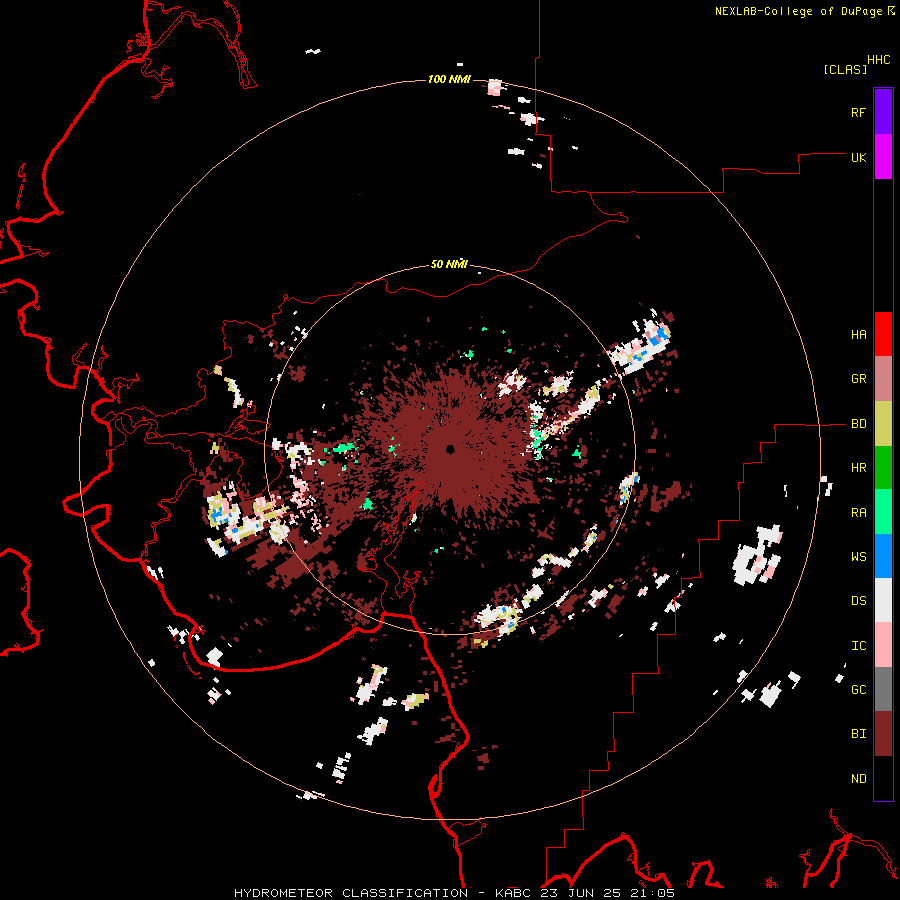900x900 pixels.
Task: Click the RF legend label
Action: tap(858, 112)
